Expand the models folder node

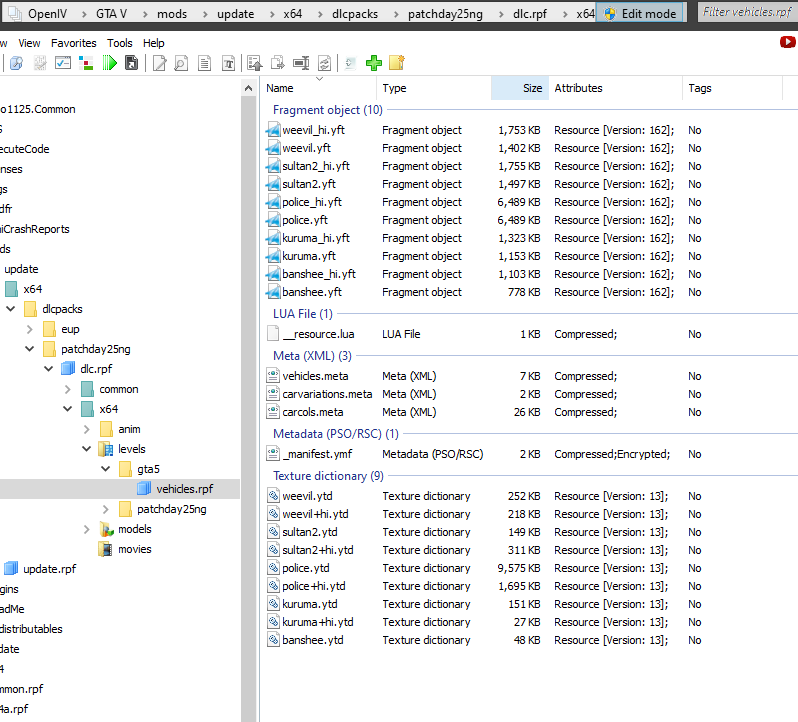pyautogui.click(x=86, y=529)
